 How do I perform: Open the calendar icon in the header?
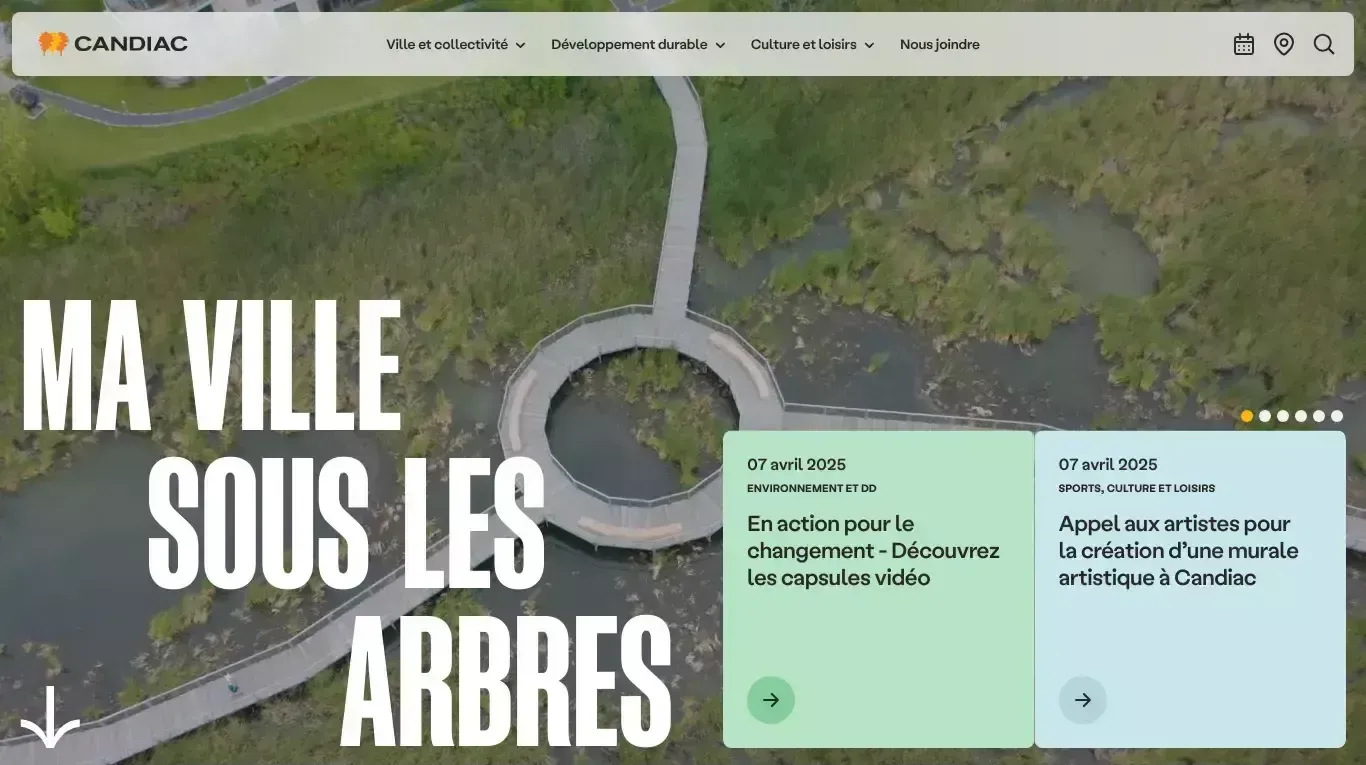(x=1244, y=44)
